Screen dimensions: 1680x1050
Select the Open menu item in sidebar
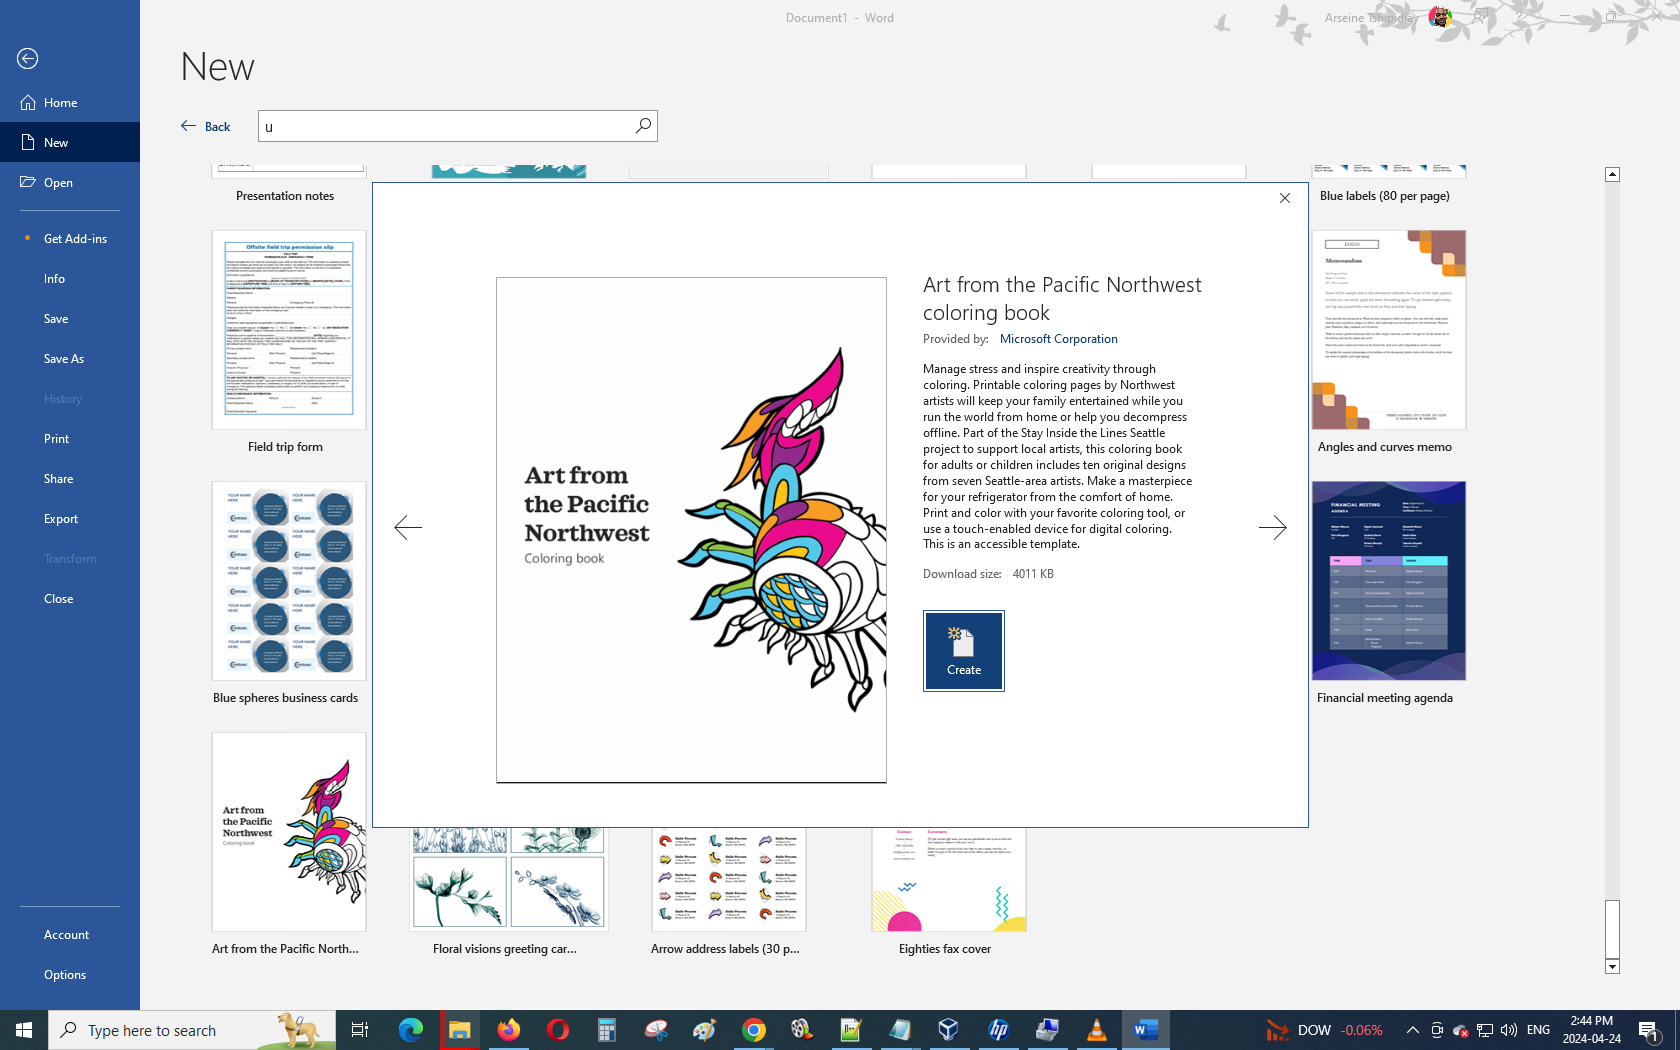click(x=58, y=183)
